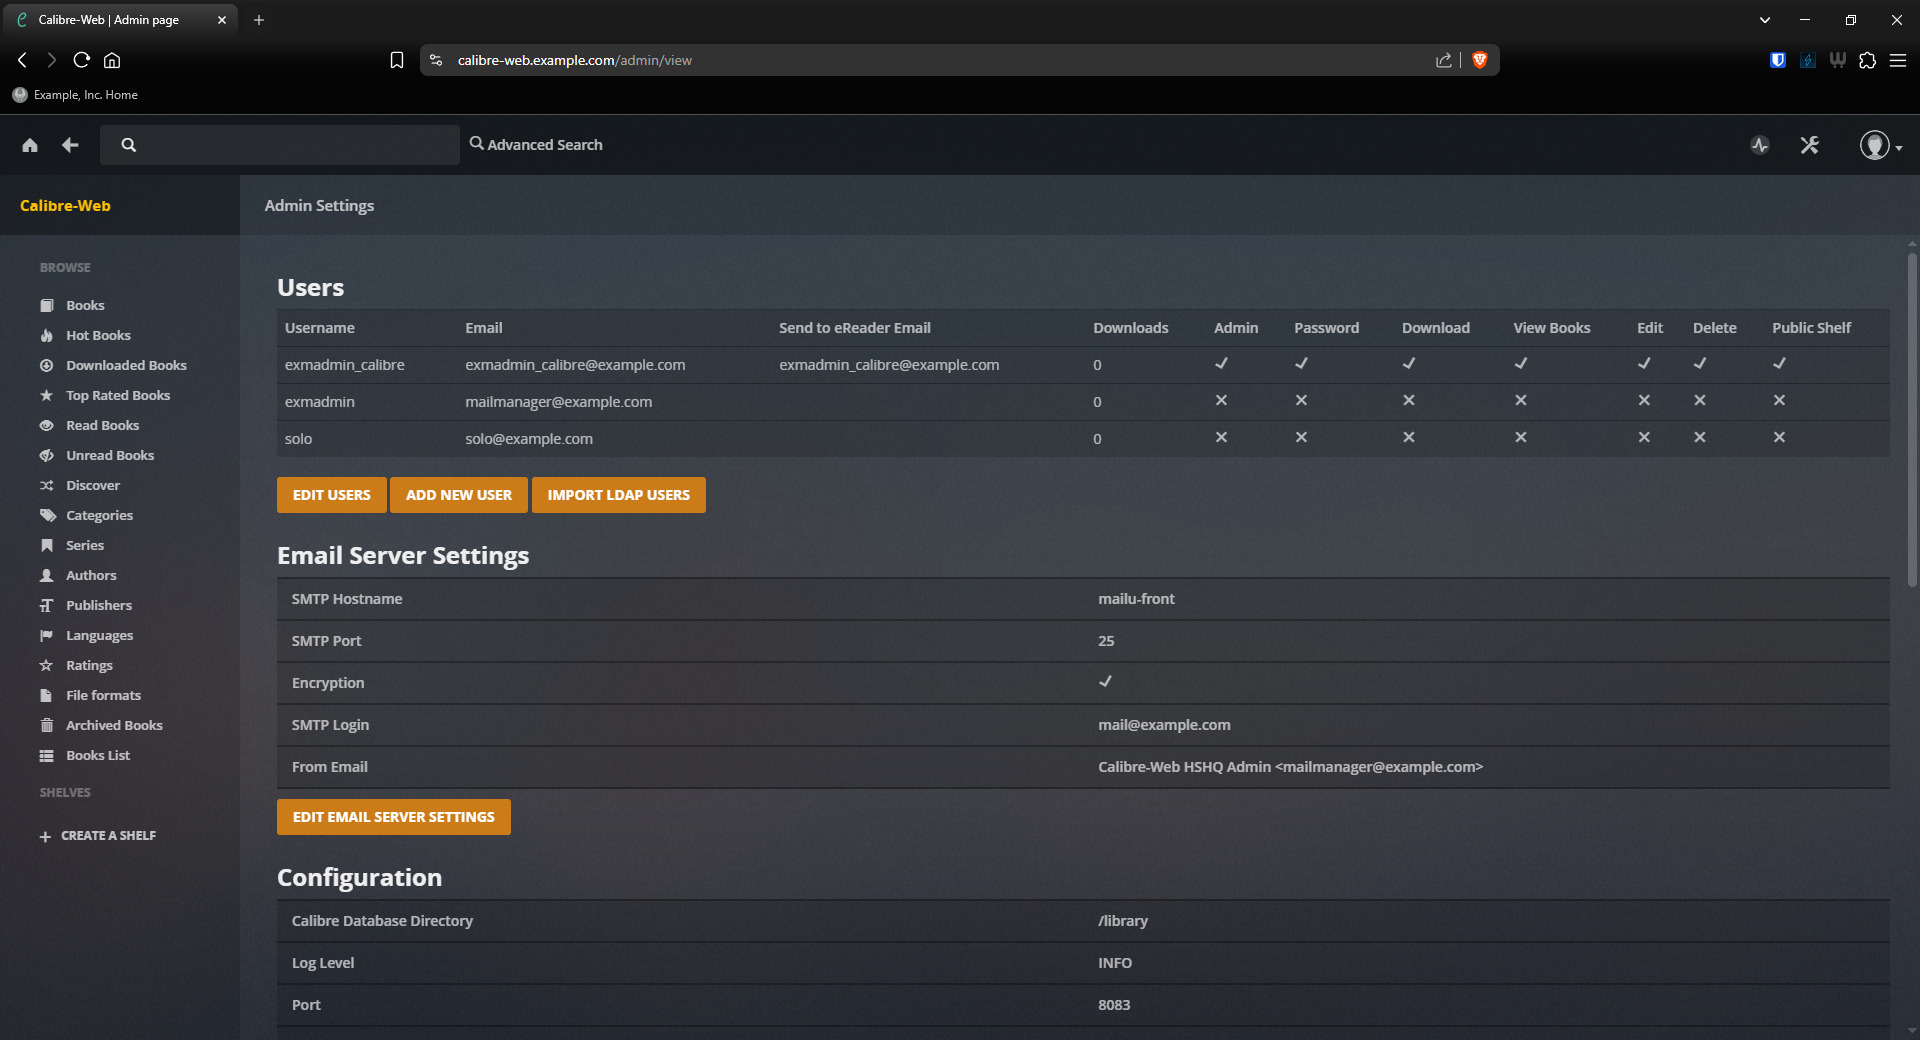Click Brave Shields icon in address bar

coord(1480,60)
